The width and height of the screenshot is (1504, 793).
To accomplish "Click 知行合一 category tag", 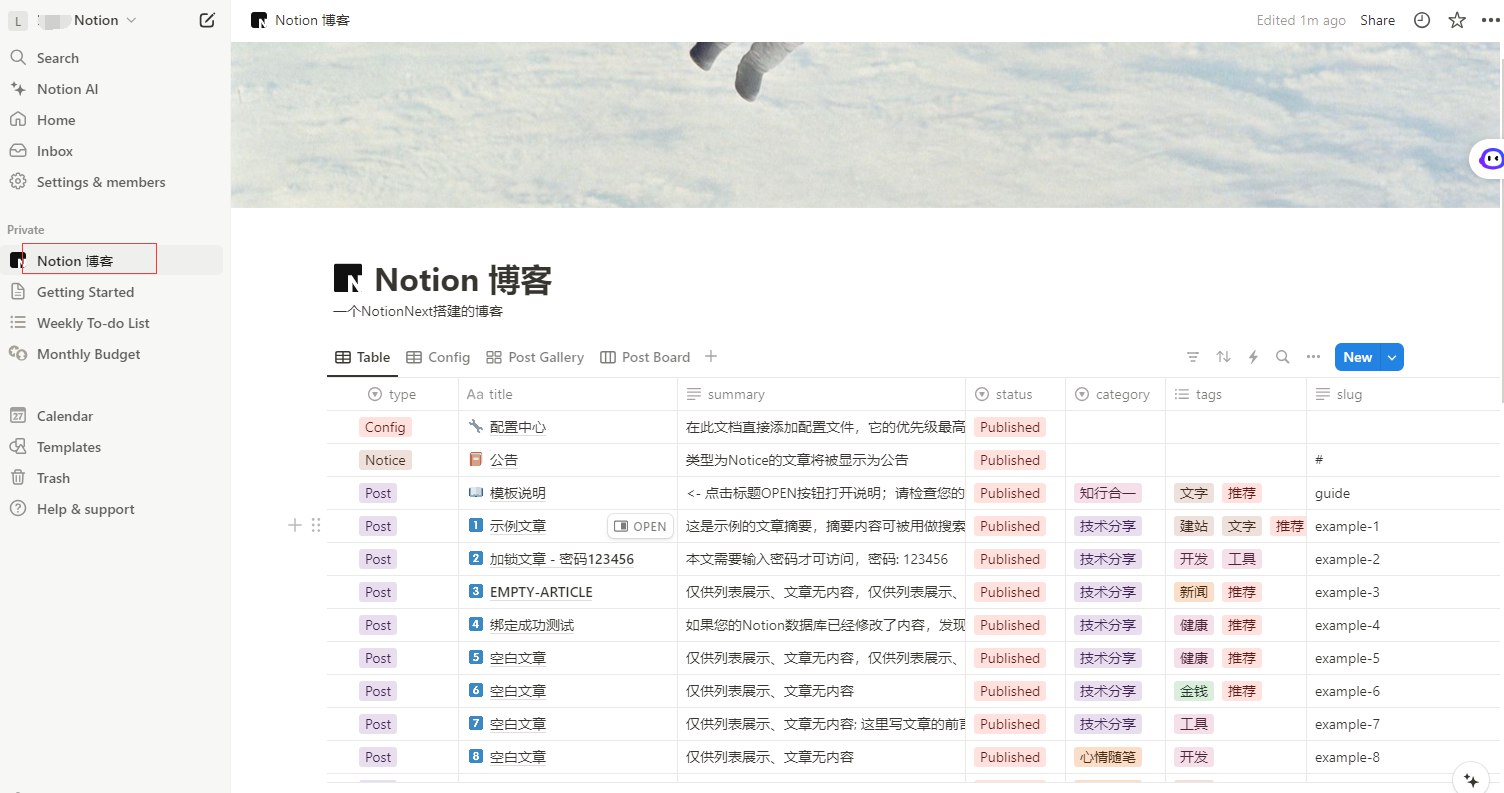I will tap(1108, 493).
